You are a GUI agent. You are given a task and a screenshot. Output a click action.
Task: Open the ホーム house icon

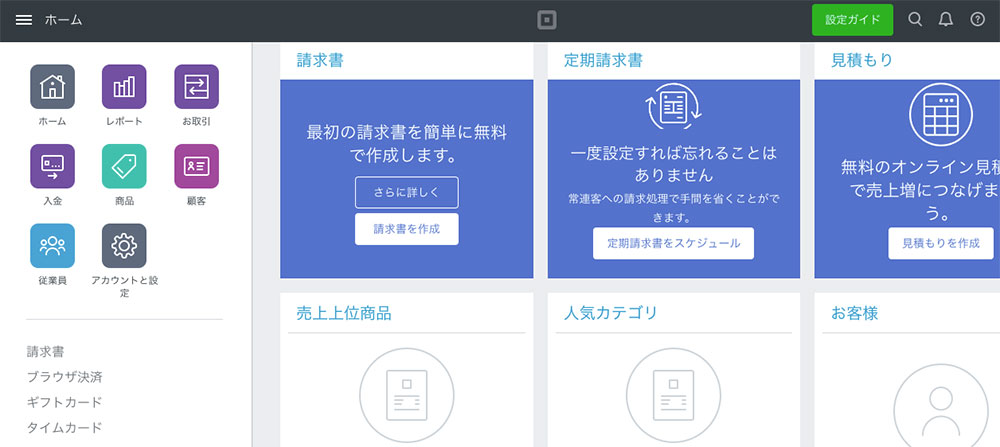click(52, 87)
